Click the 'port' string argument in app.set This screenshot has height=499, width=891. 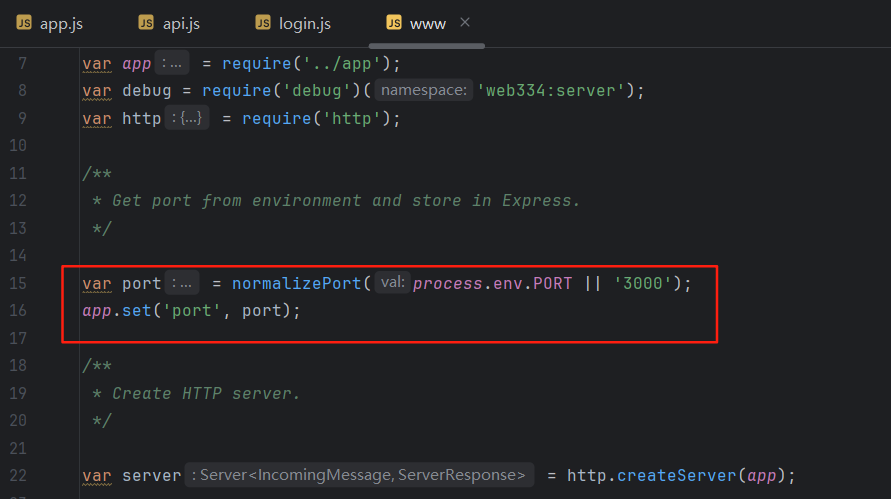[192, 311]
